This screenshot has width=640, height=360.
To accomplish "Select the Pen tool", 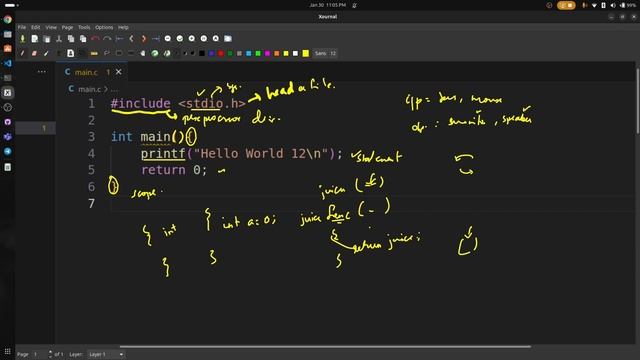I will click(22, 53).
